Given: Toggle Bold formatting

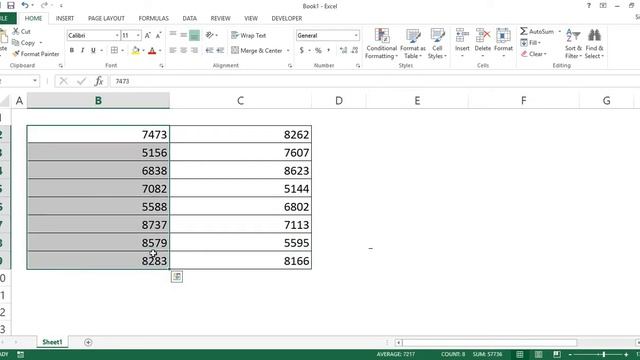Looking at the screenshot, I should coord(72,50).
